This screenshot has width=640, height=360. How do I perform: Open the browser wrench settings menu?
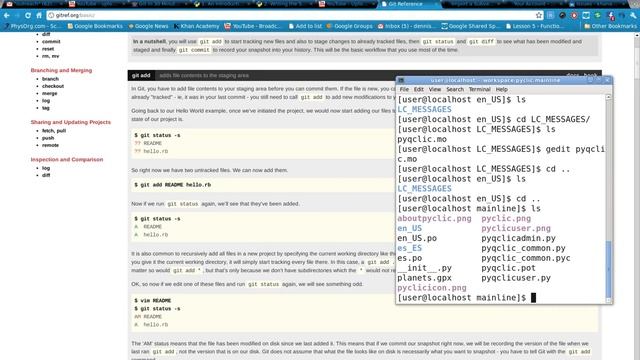tap(633, 15)
